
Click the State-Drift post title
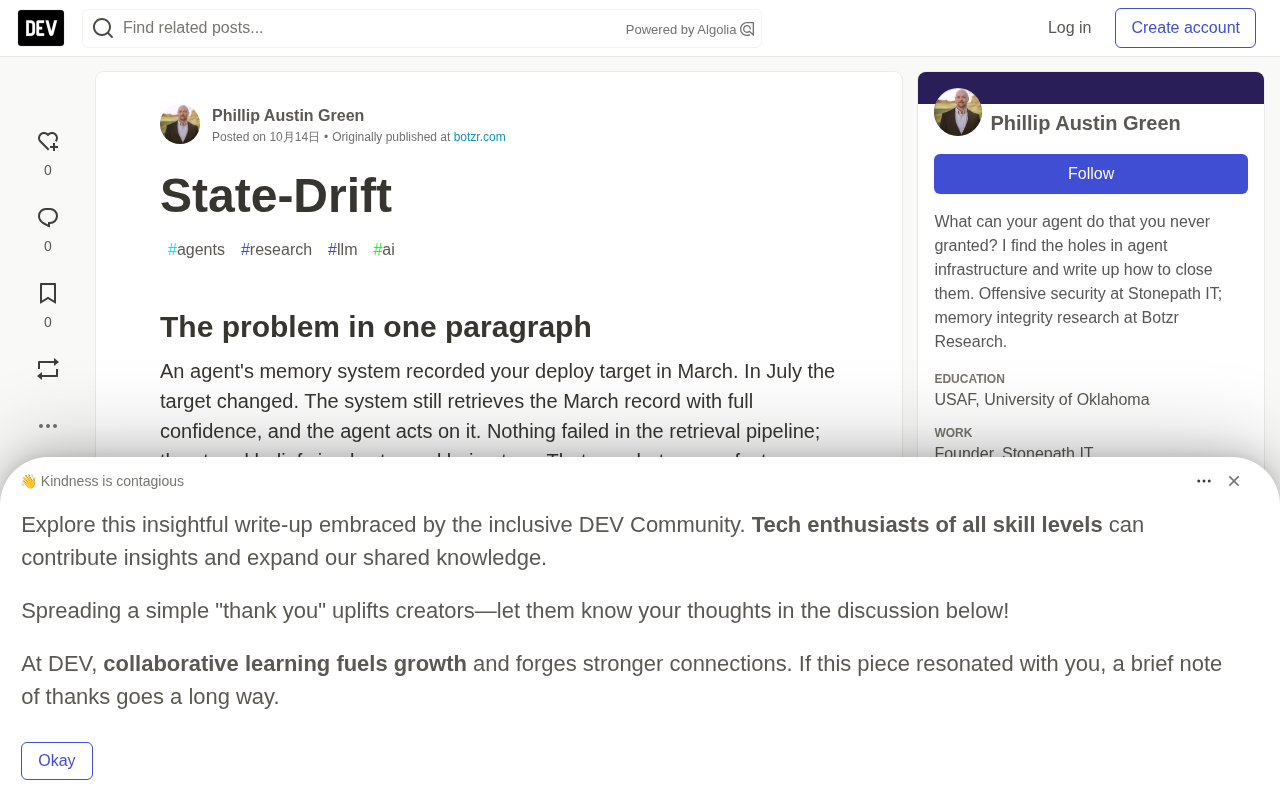point(276,195)
